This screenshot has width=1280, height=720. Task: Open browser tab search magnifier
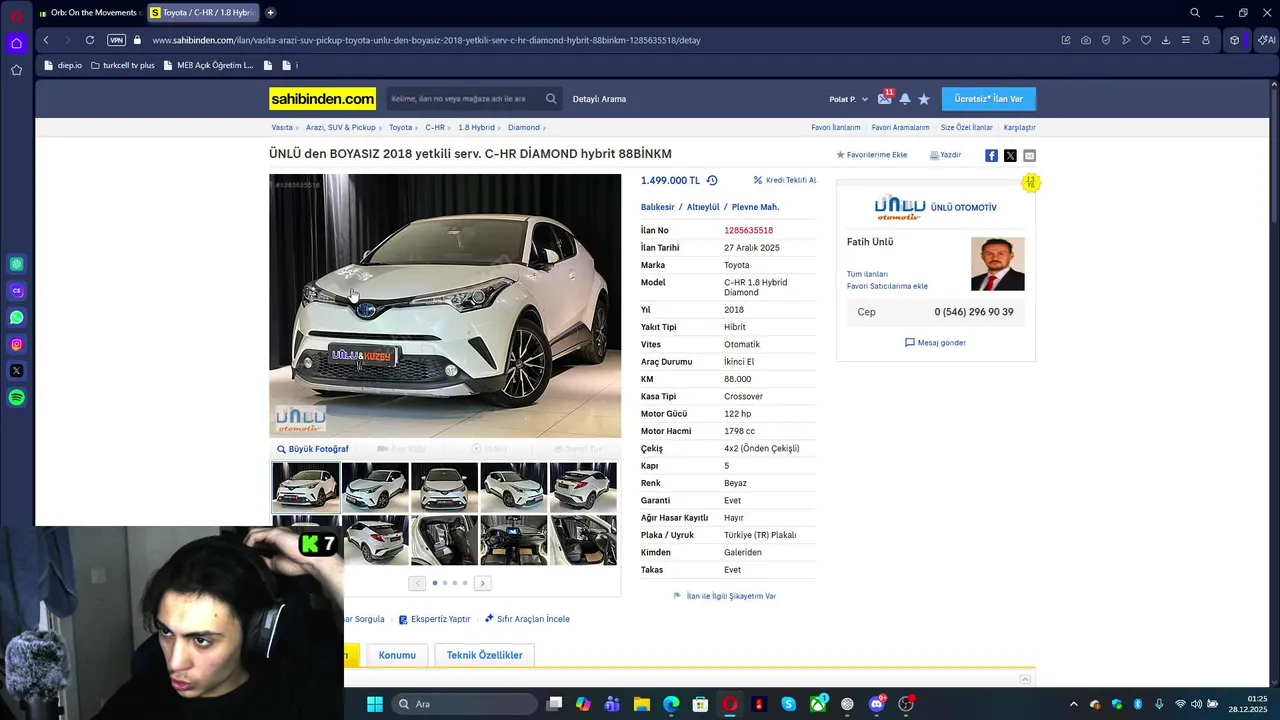pyautogui.click(x=1195, y=13)
